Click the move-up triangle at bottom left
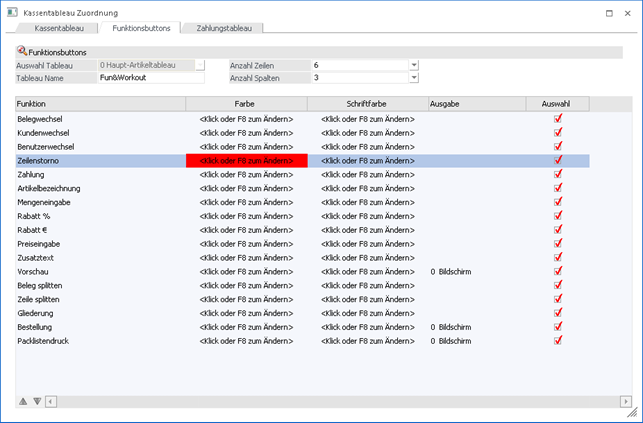This screenshot has width=643, height=423. tap(23, 401)
